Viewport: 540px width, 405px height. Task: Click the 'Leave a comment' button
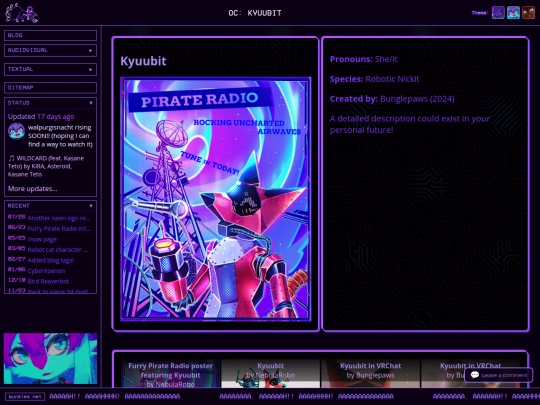[499, 375]
